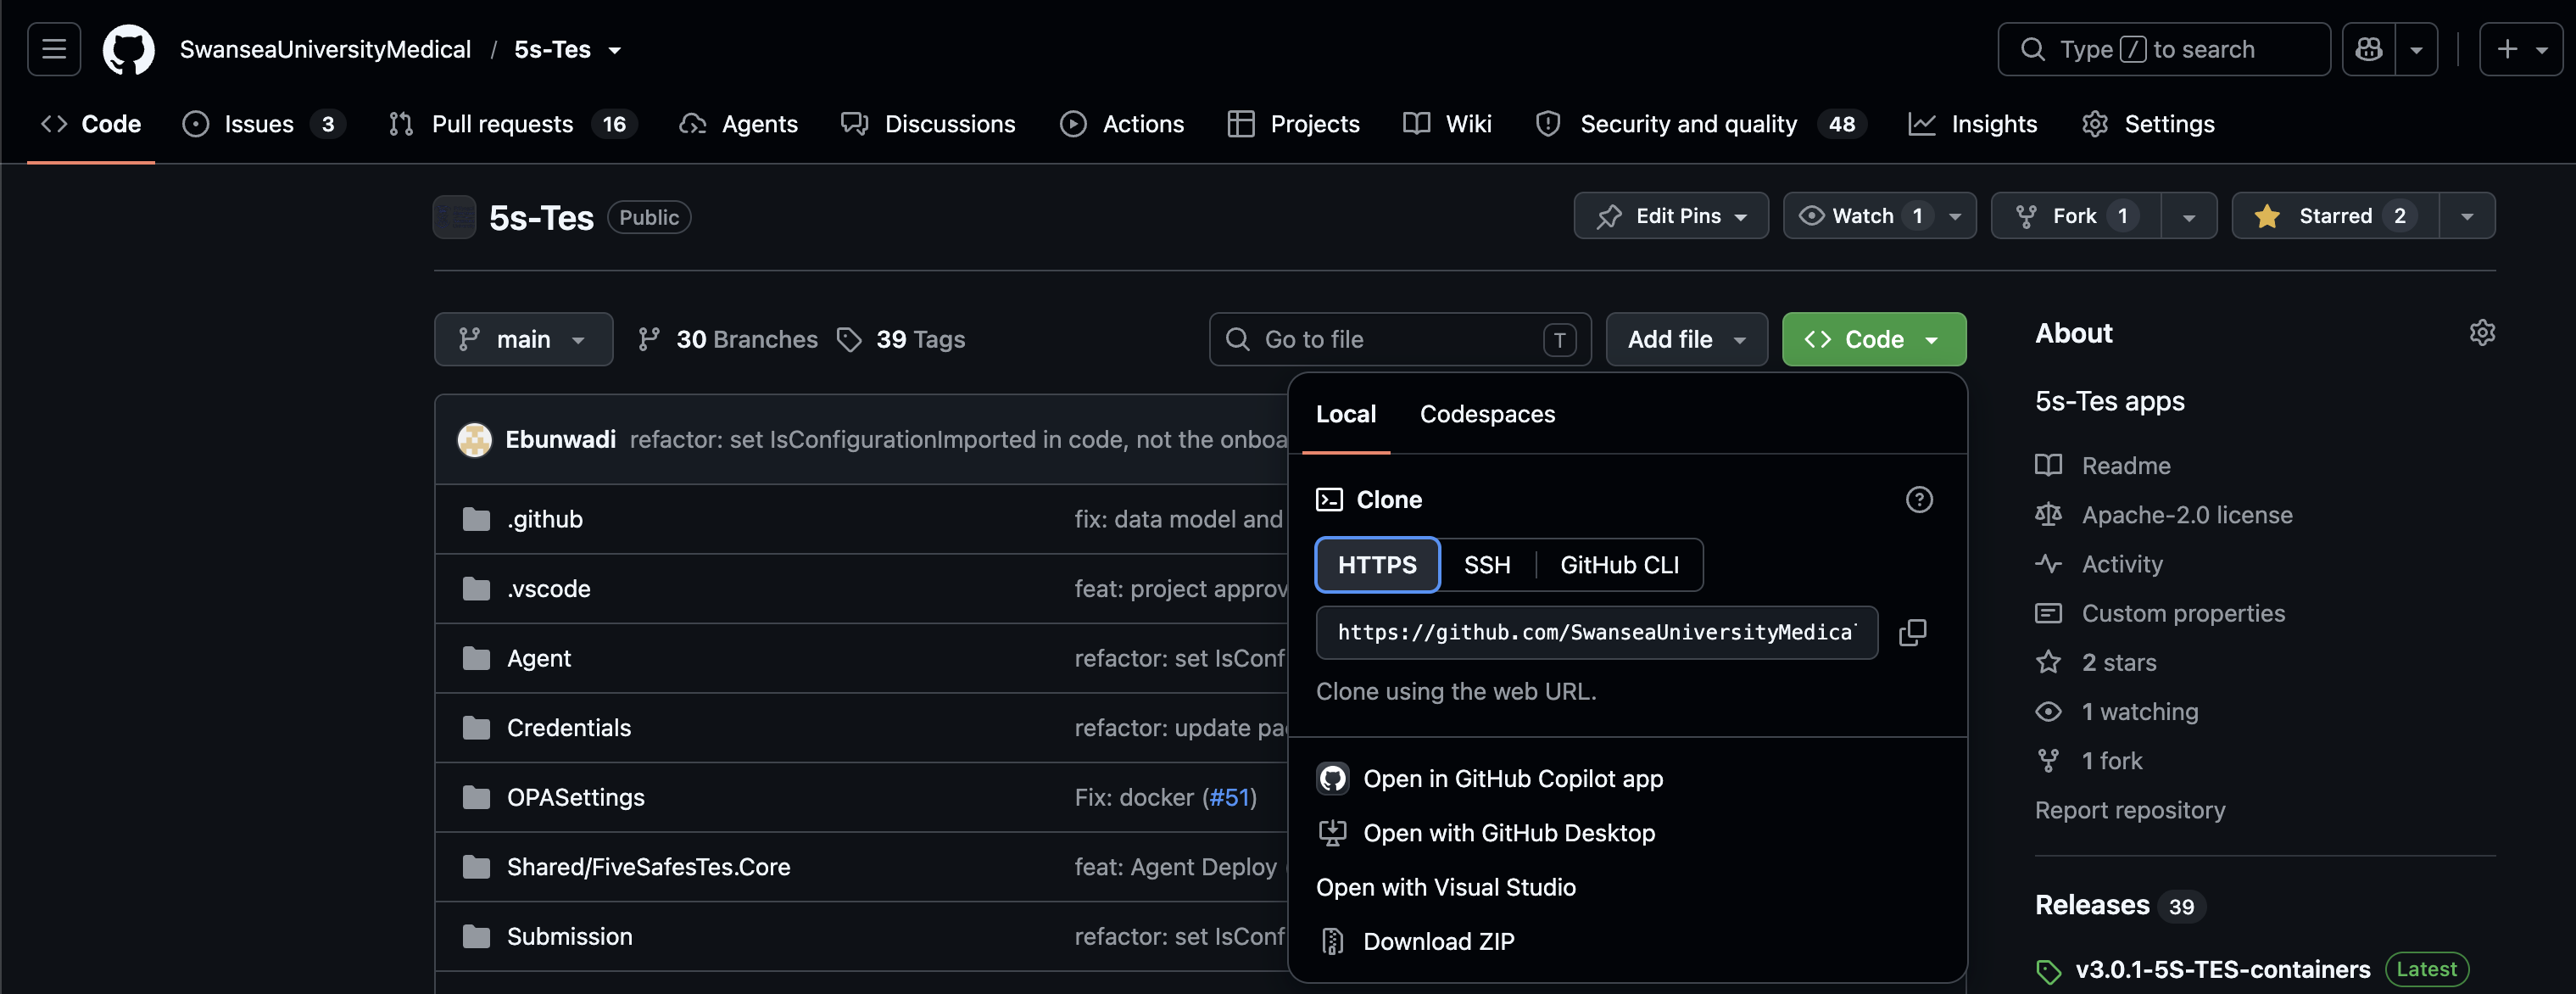Open the Wiki tab

click(x=1447, y=124)
